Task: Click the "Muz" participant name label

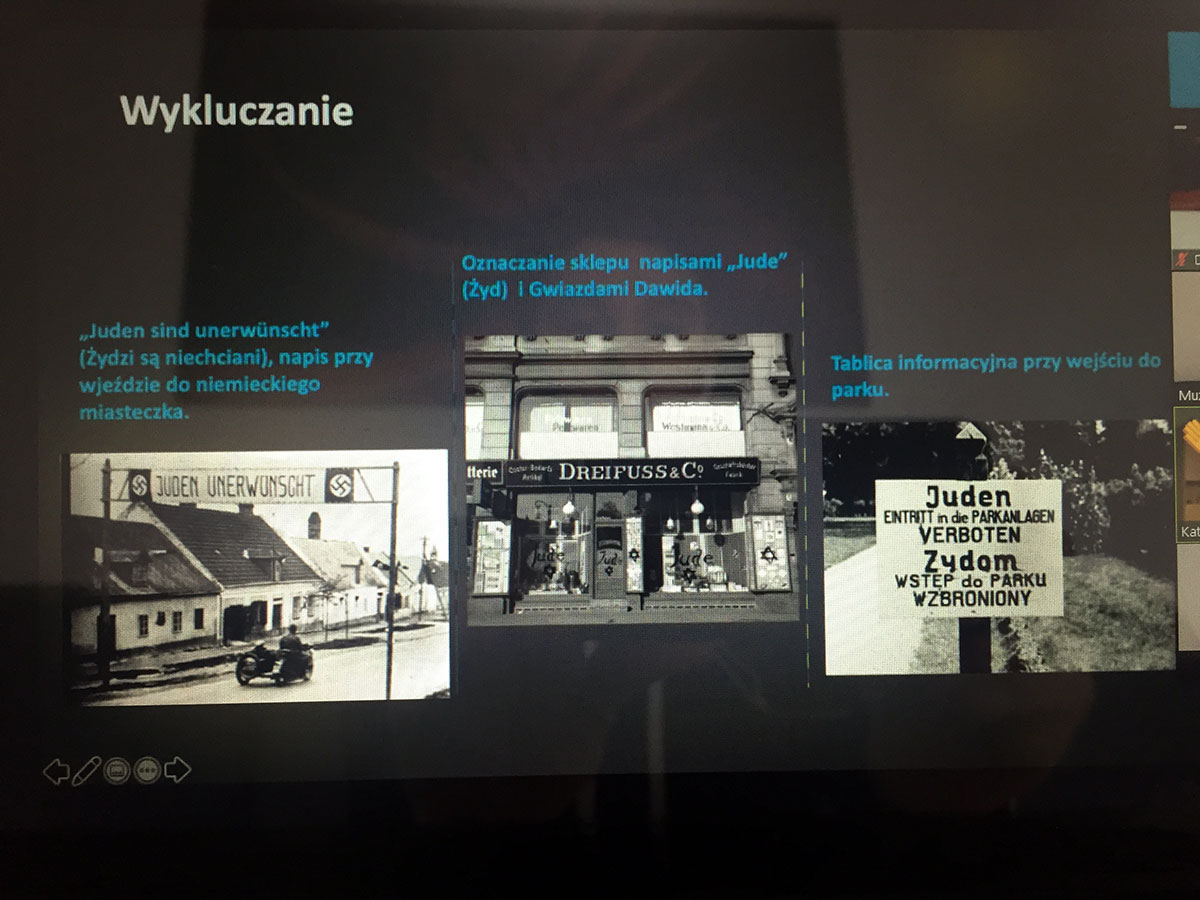Action: click(x=1188, y=396)
